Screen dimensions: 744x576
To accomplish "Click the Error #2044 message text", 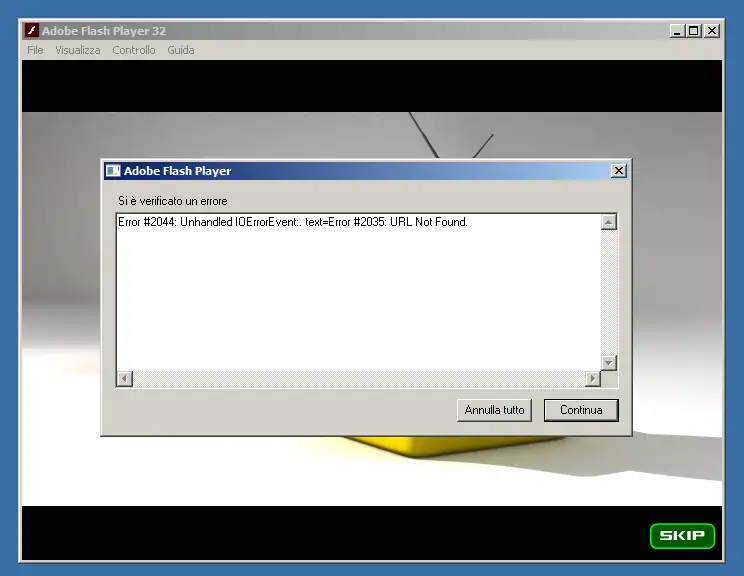I will click(293, 222).
